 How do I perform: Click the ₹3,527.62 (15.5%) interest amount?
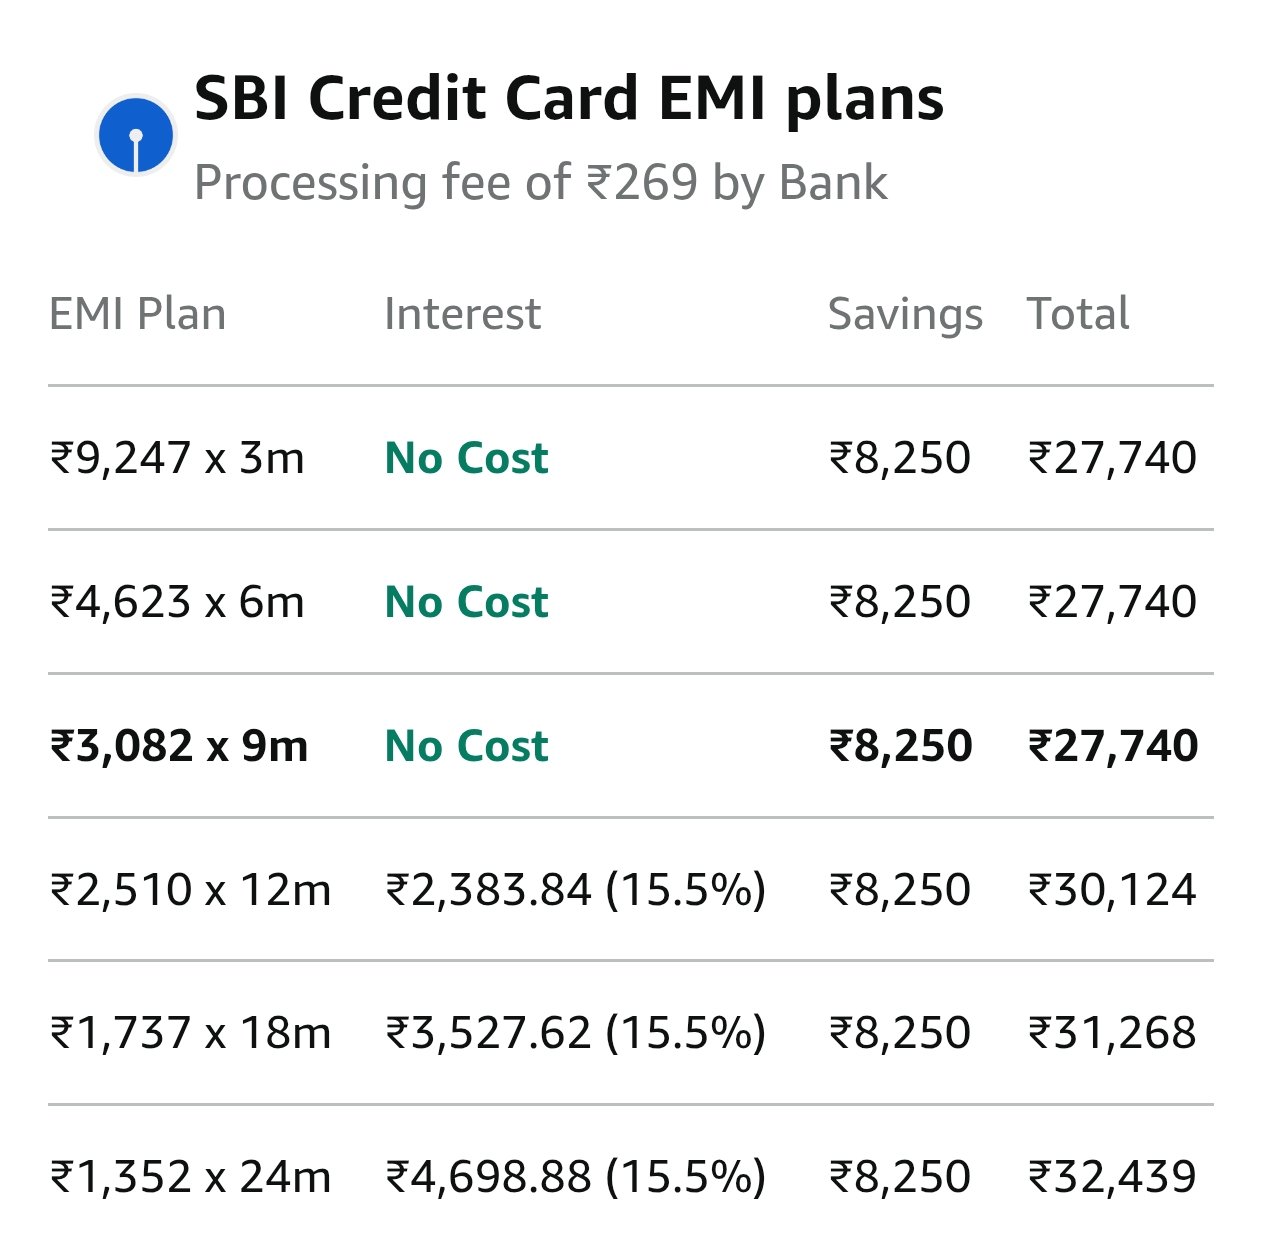point(575,1033)
